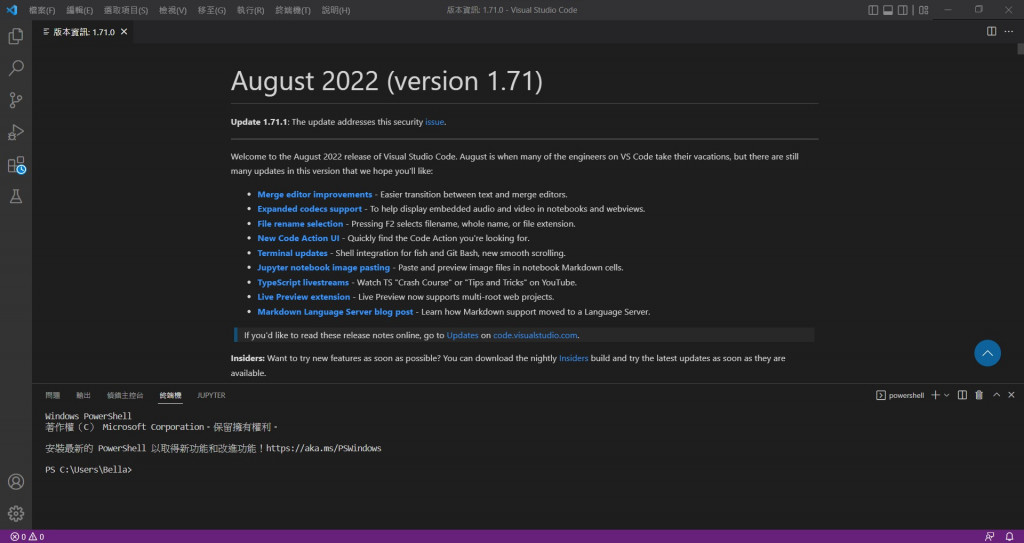This screenshot has height=543, width=1024.
Task: Switch to the 問題 panel tab
Action: click(x=52, y=395)
